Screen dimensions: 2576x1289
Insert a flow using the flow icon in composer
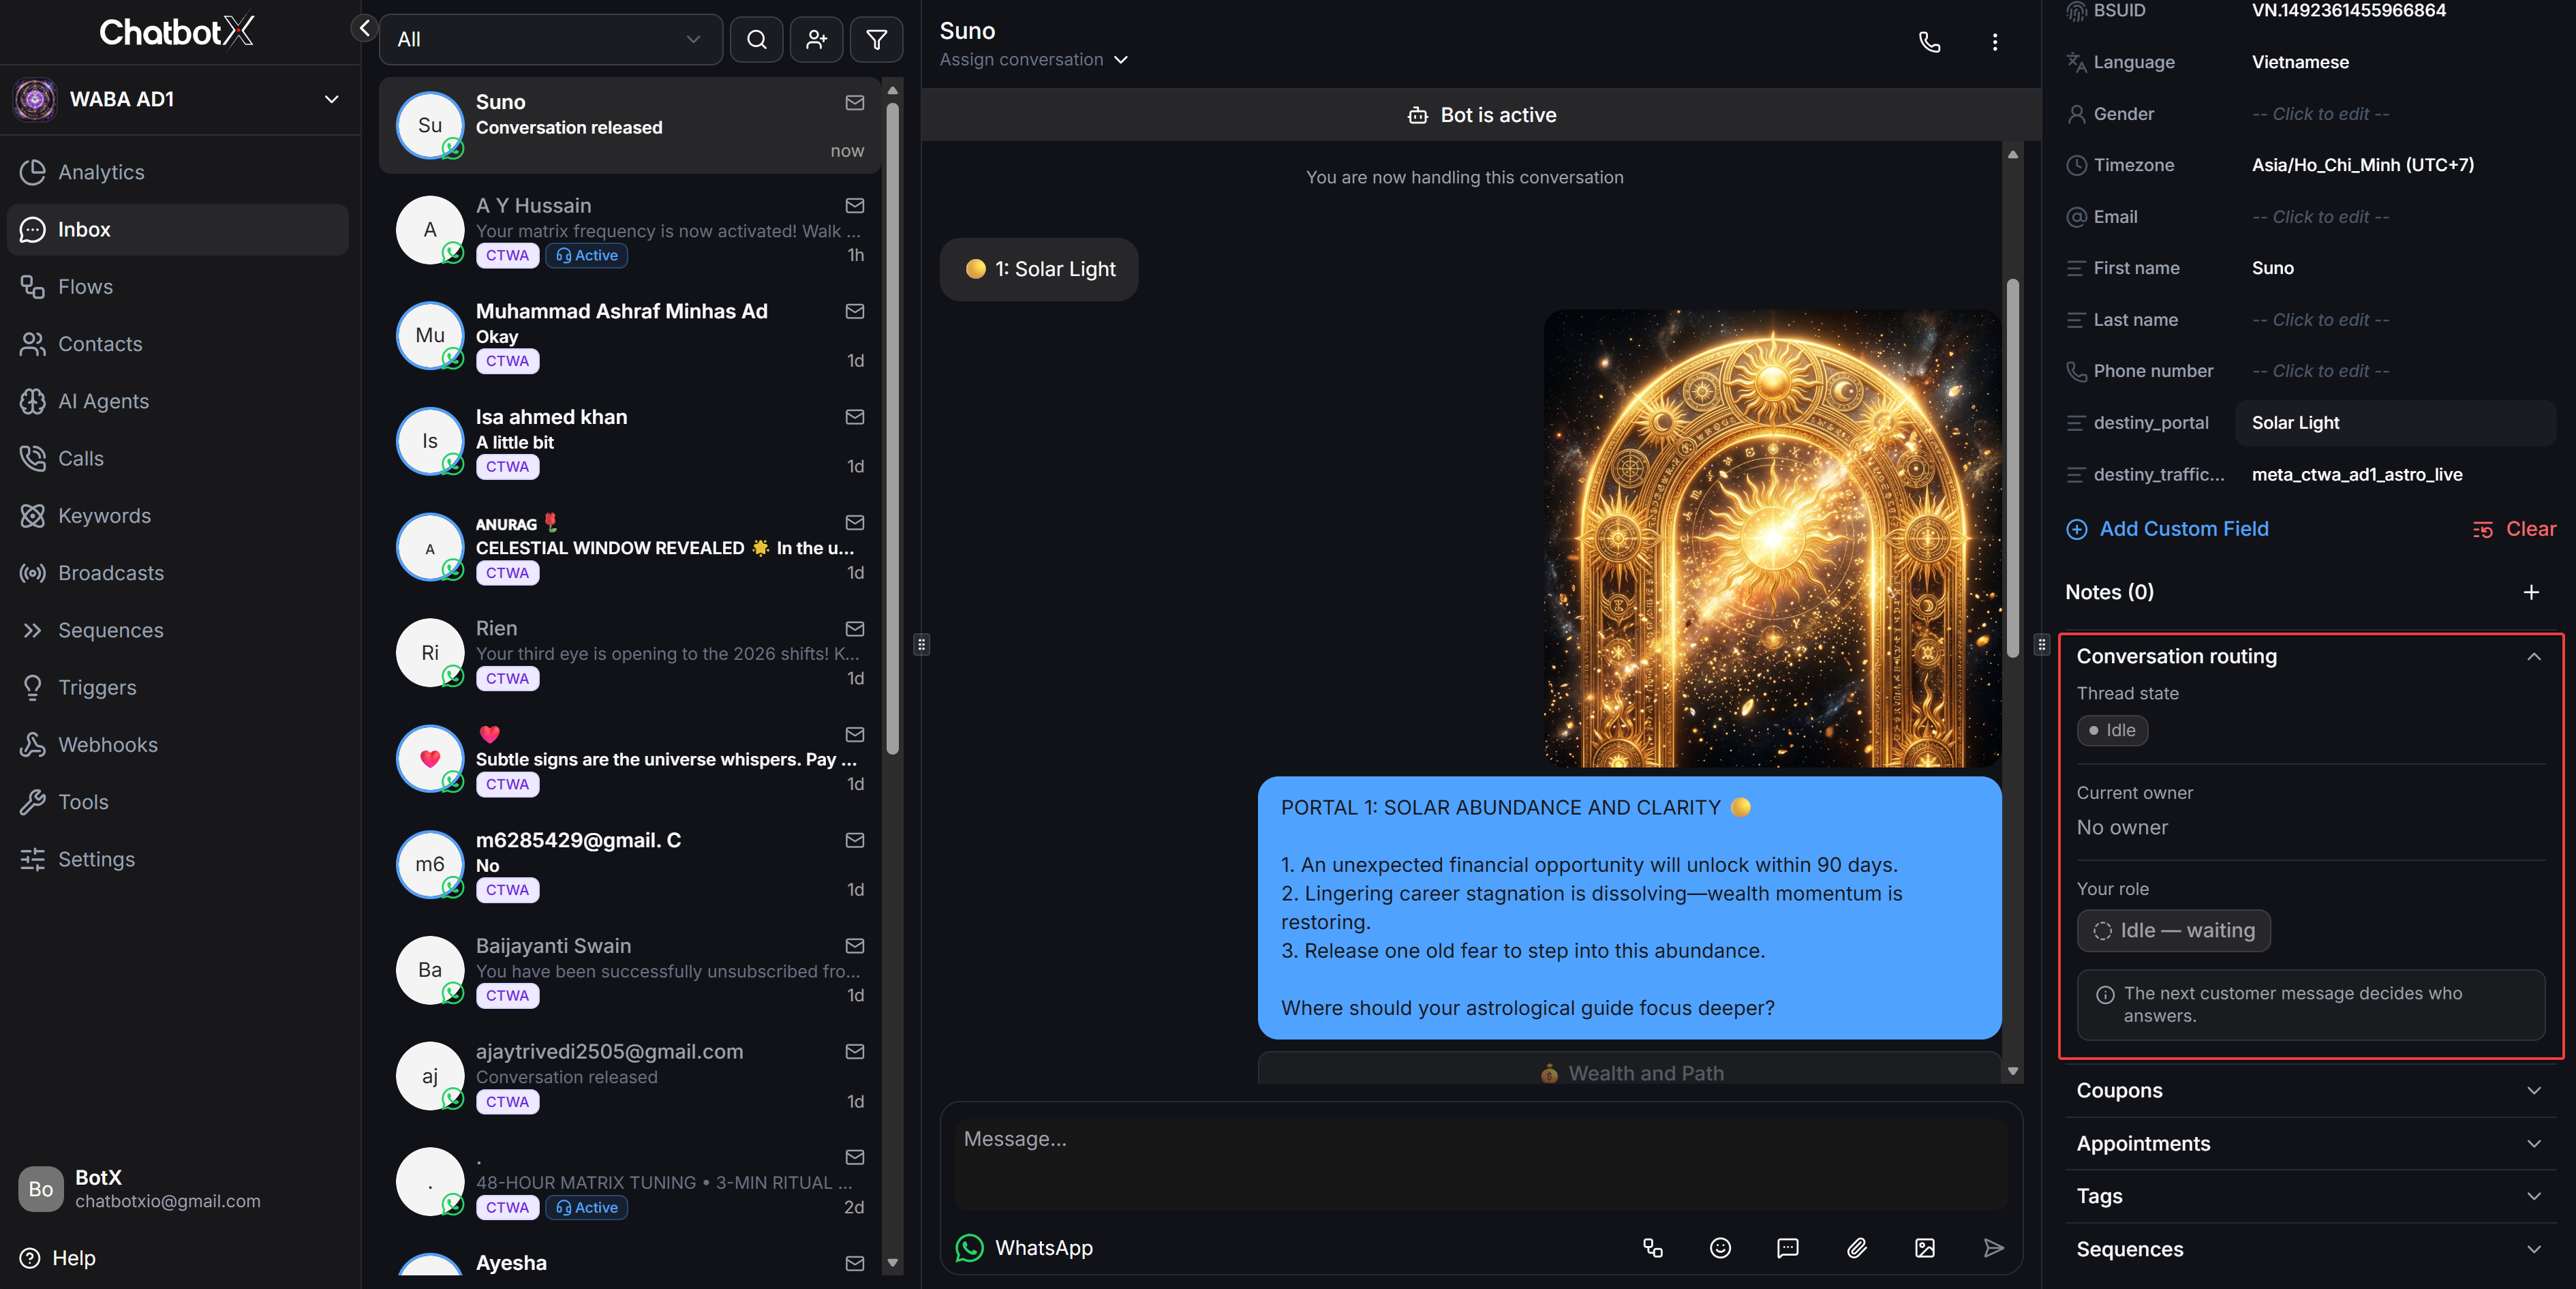[1653, 1248]
